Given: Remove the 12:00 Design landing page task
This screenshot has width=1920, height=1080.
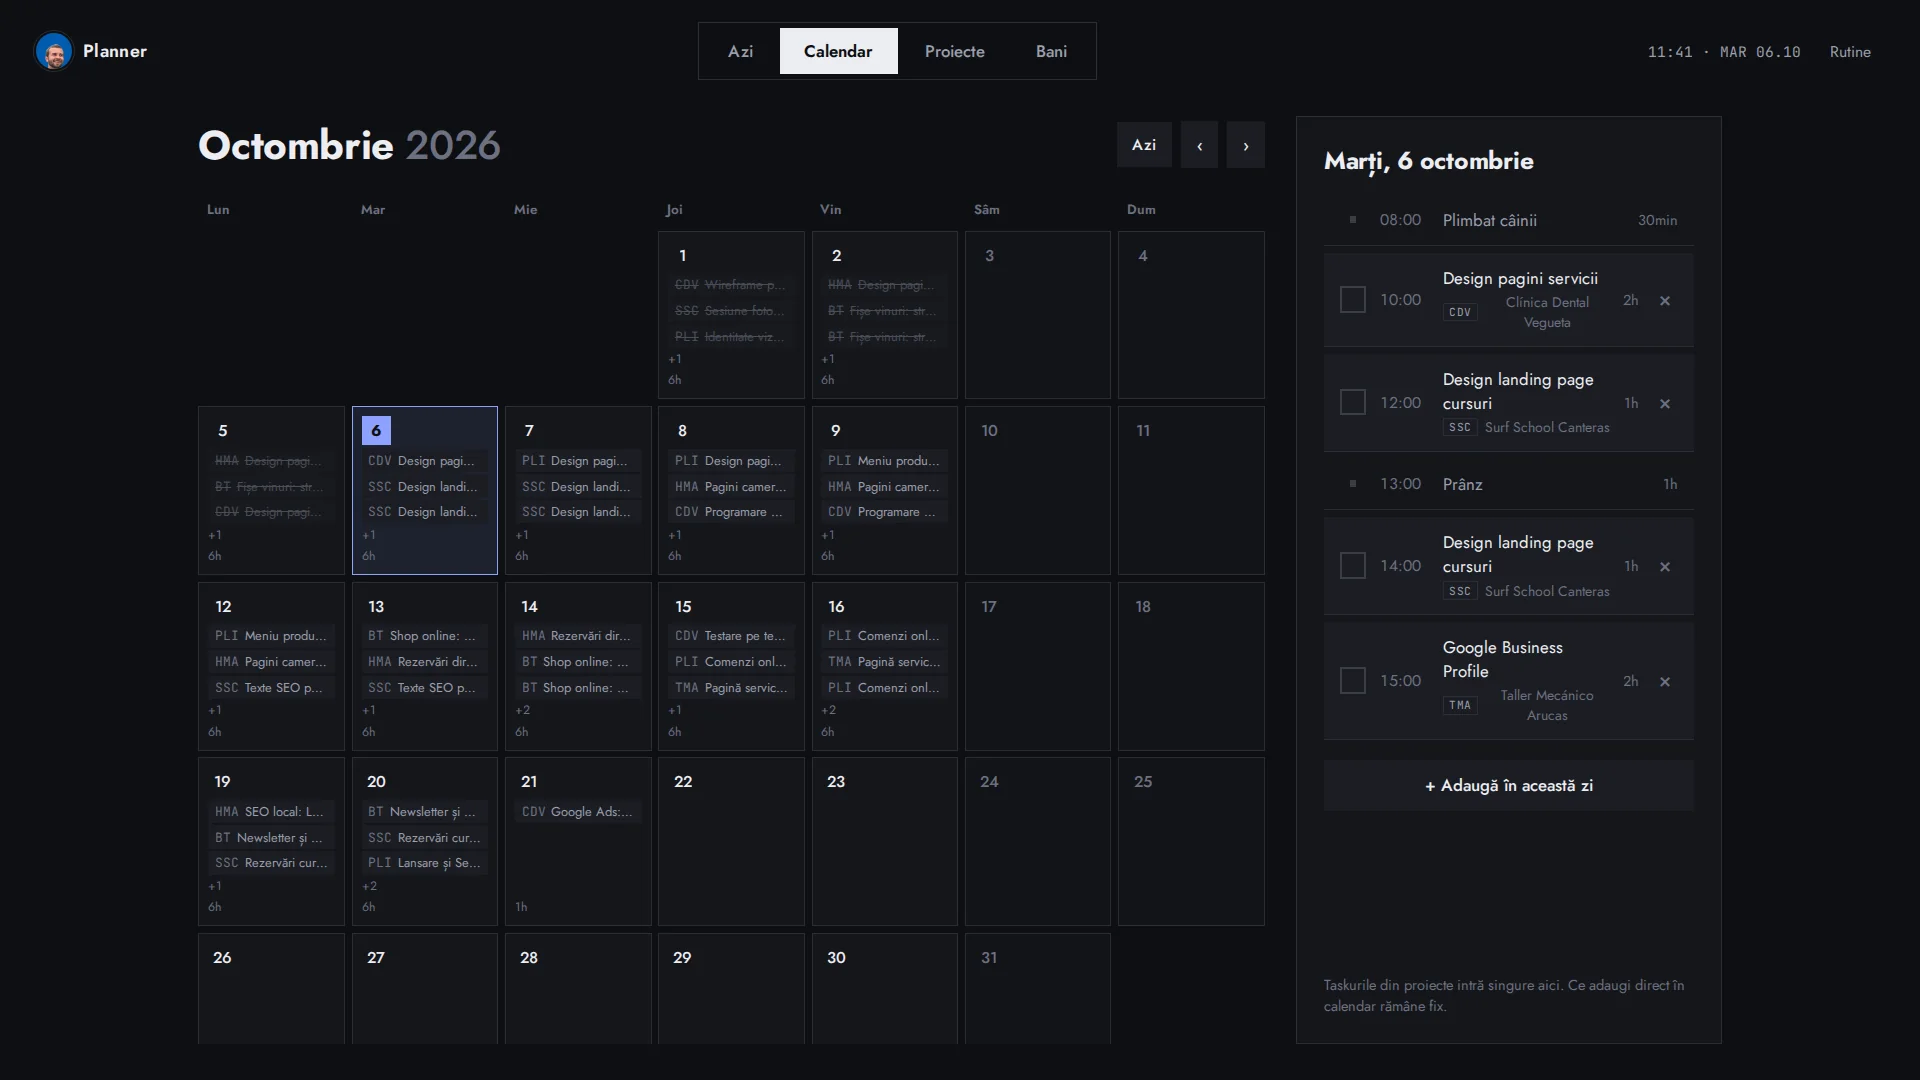Looking at the screenshot, I should [1665, 404].
